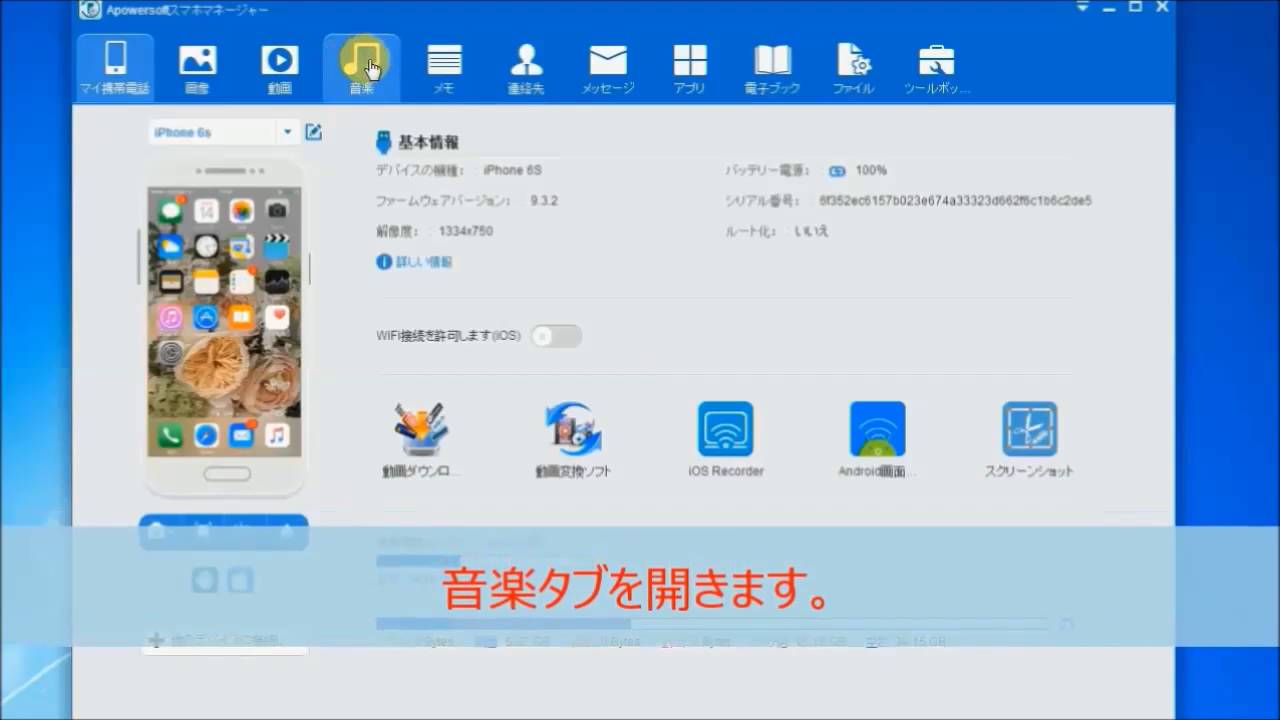This screenshot has width=1280, height=720.
Task: Open the title bar dropdown menu arrow
Action: point(1083,7)
